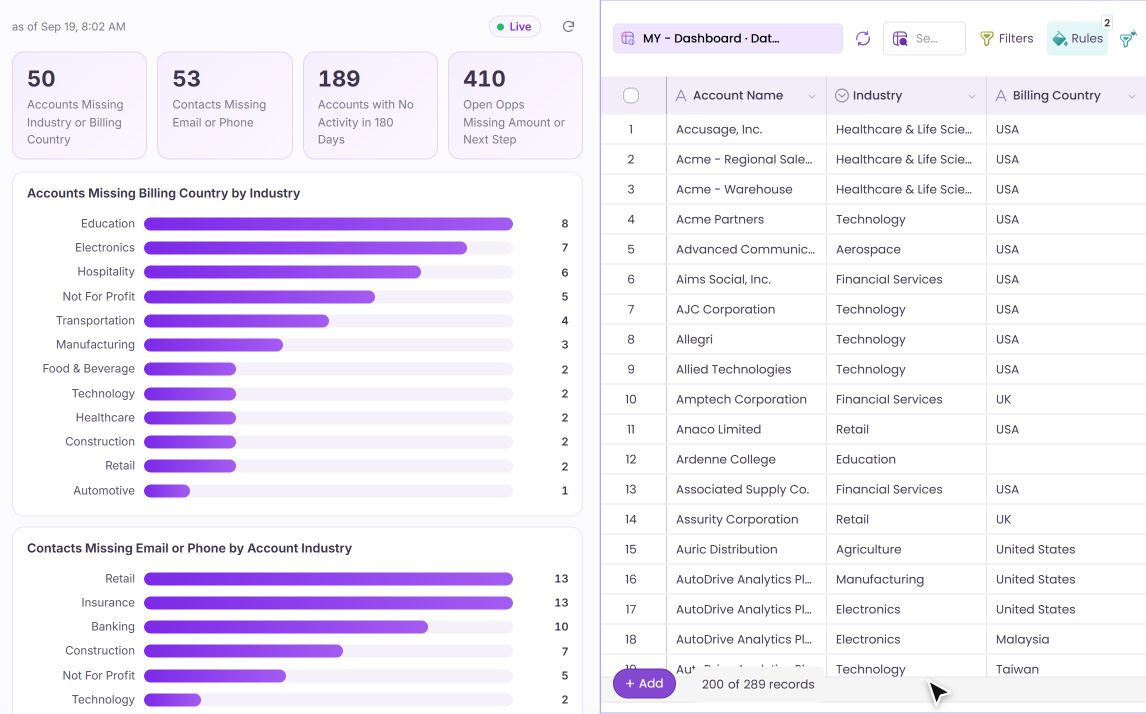The image size is (1146, 714).
Task: Click Accounts Missing Billing Country by Industry title
Action: click(164, 193)
